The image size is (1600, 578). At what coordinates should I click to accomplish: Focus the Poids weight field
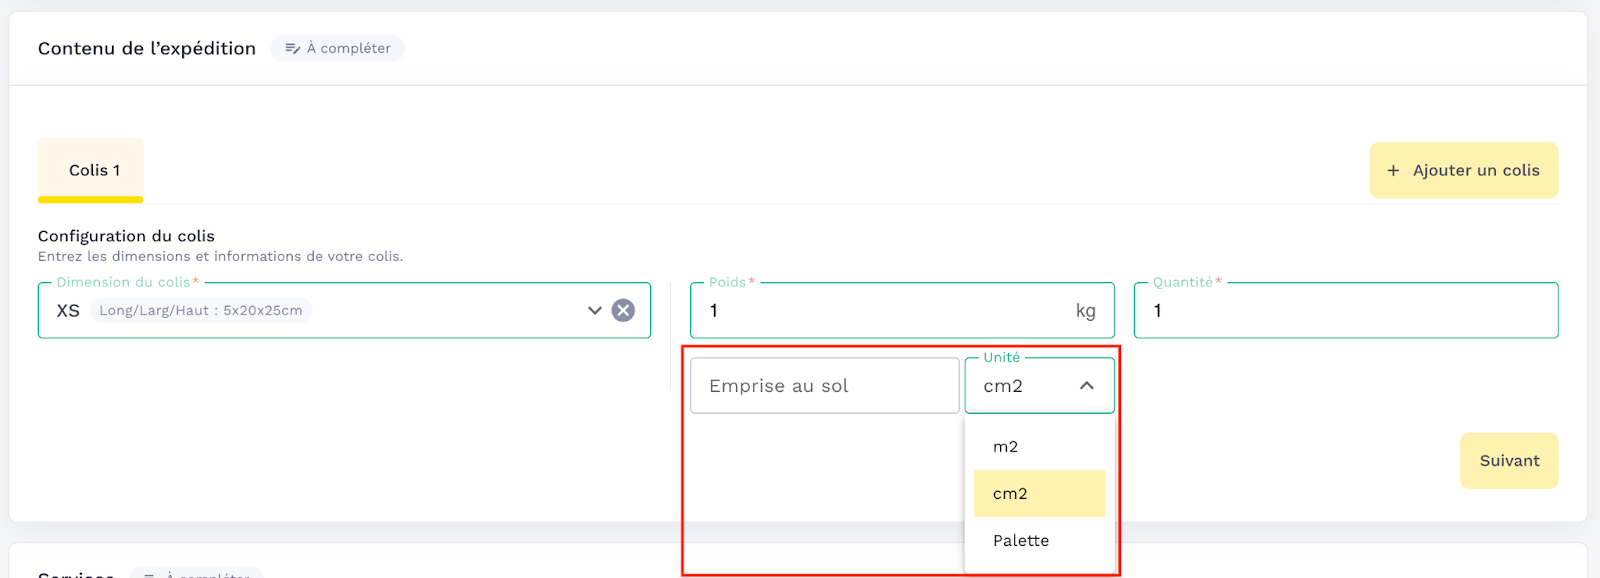[x=880, y=311]
